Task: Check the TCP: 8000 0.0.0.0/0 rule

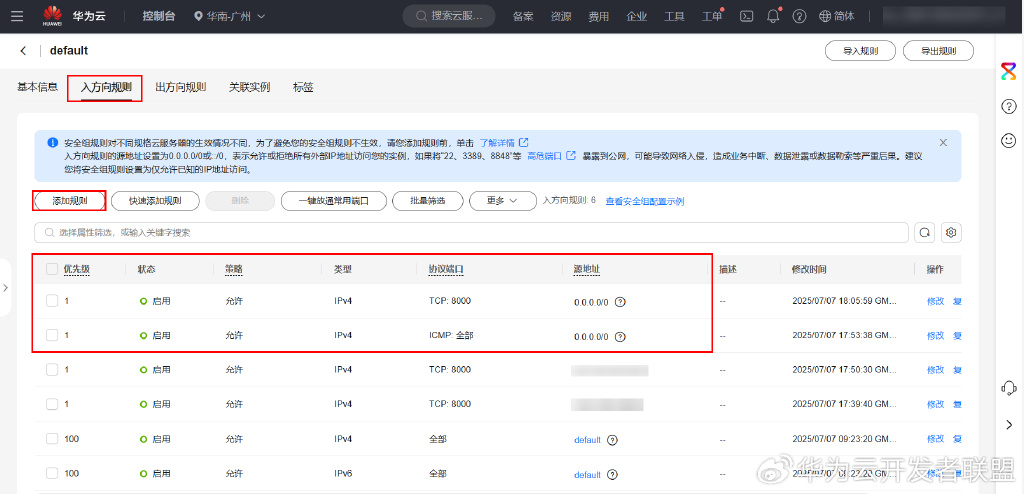Action: 52,301
